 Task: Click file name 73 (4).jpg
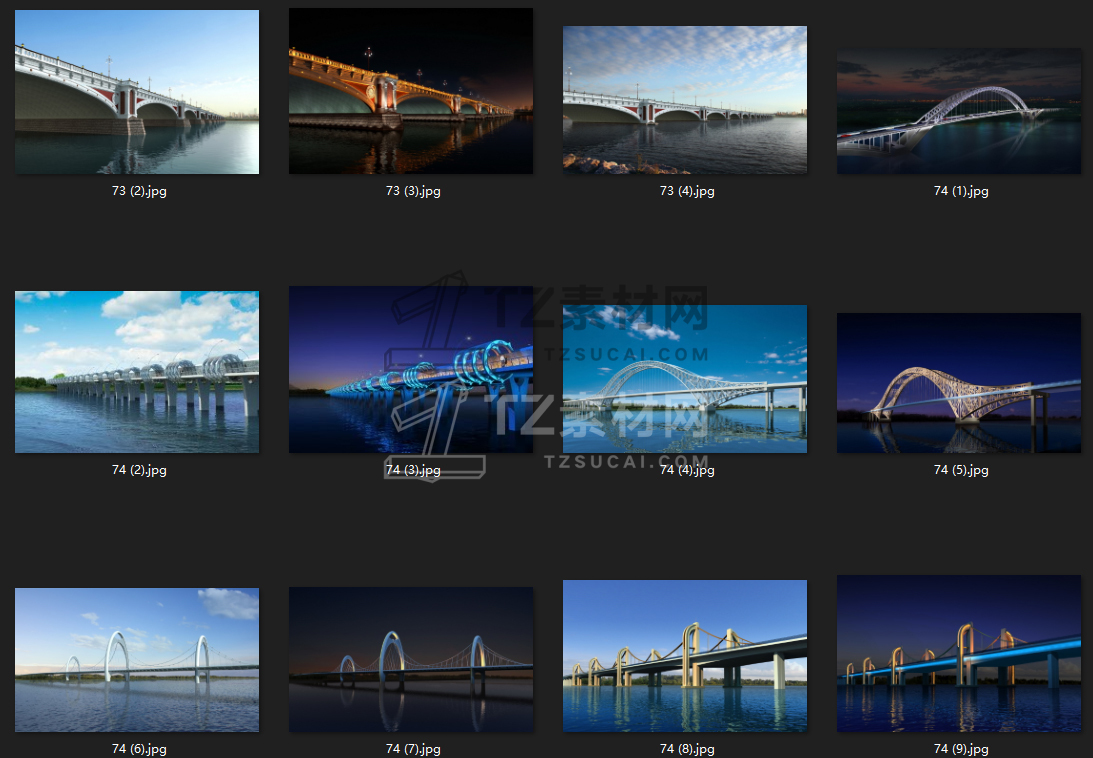(687, 191)
